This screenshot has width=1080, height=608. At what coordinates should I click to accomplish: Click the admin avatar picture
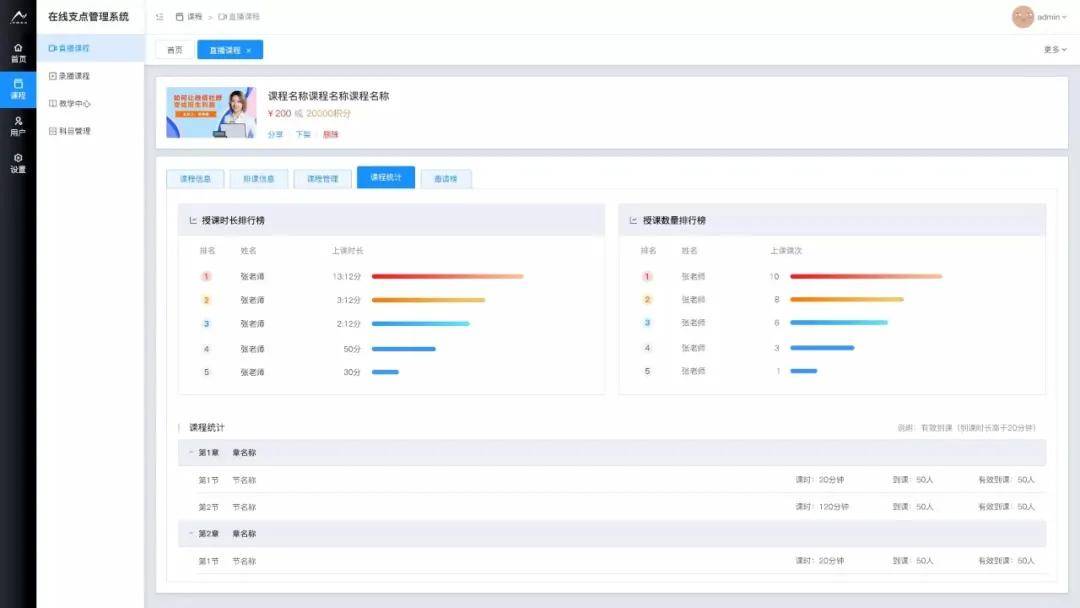1023,17
